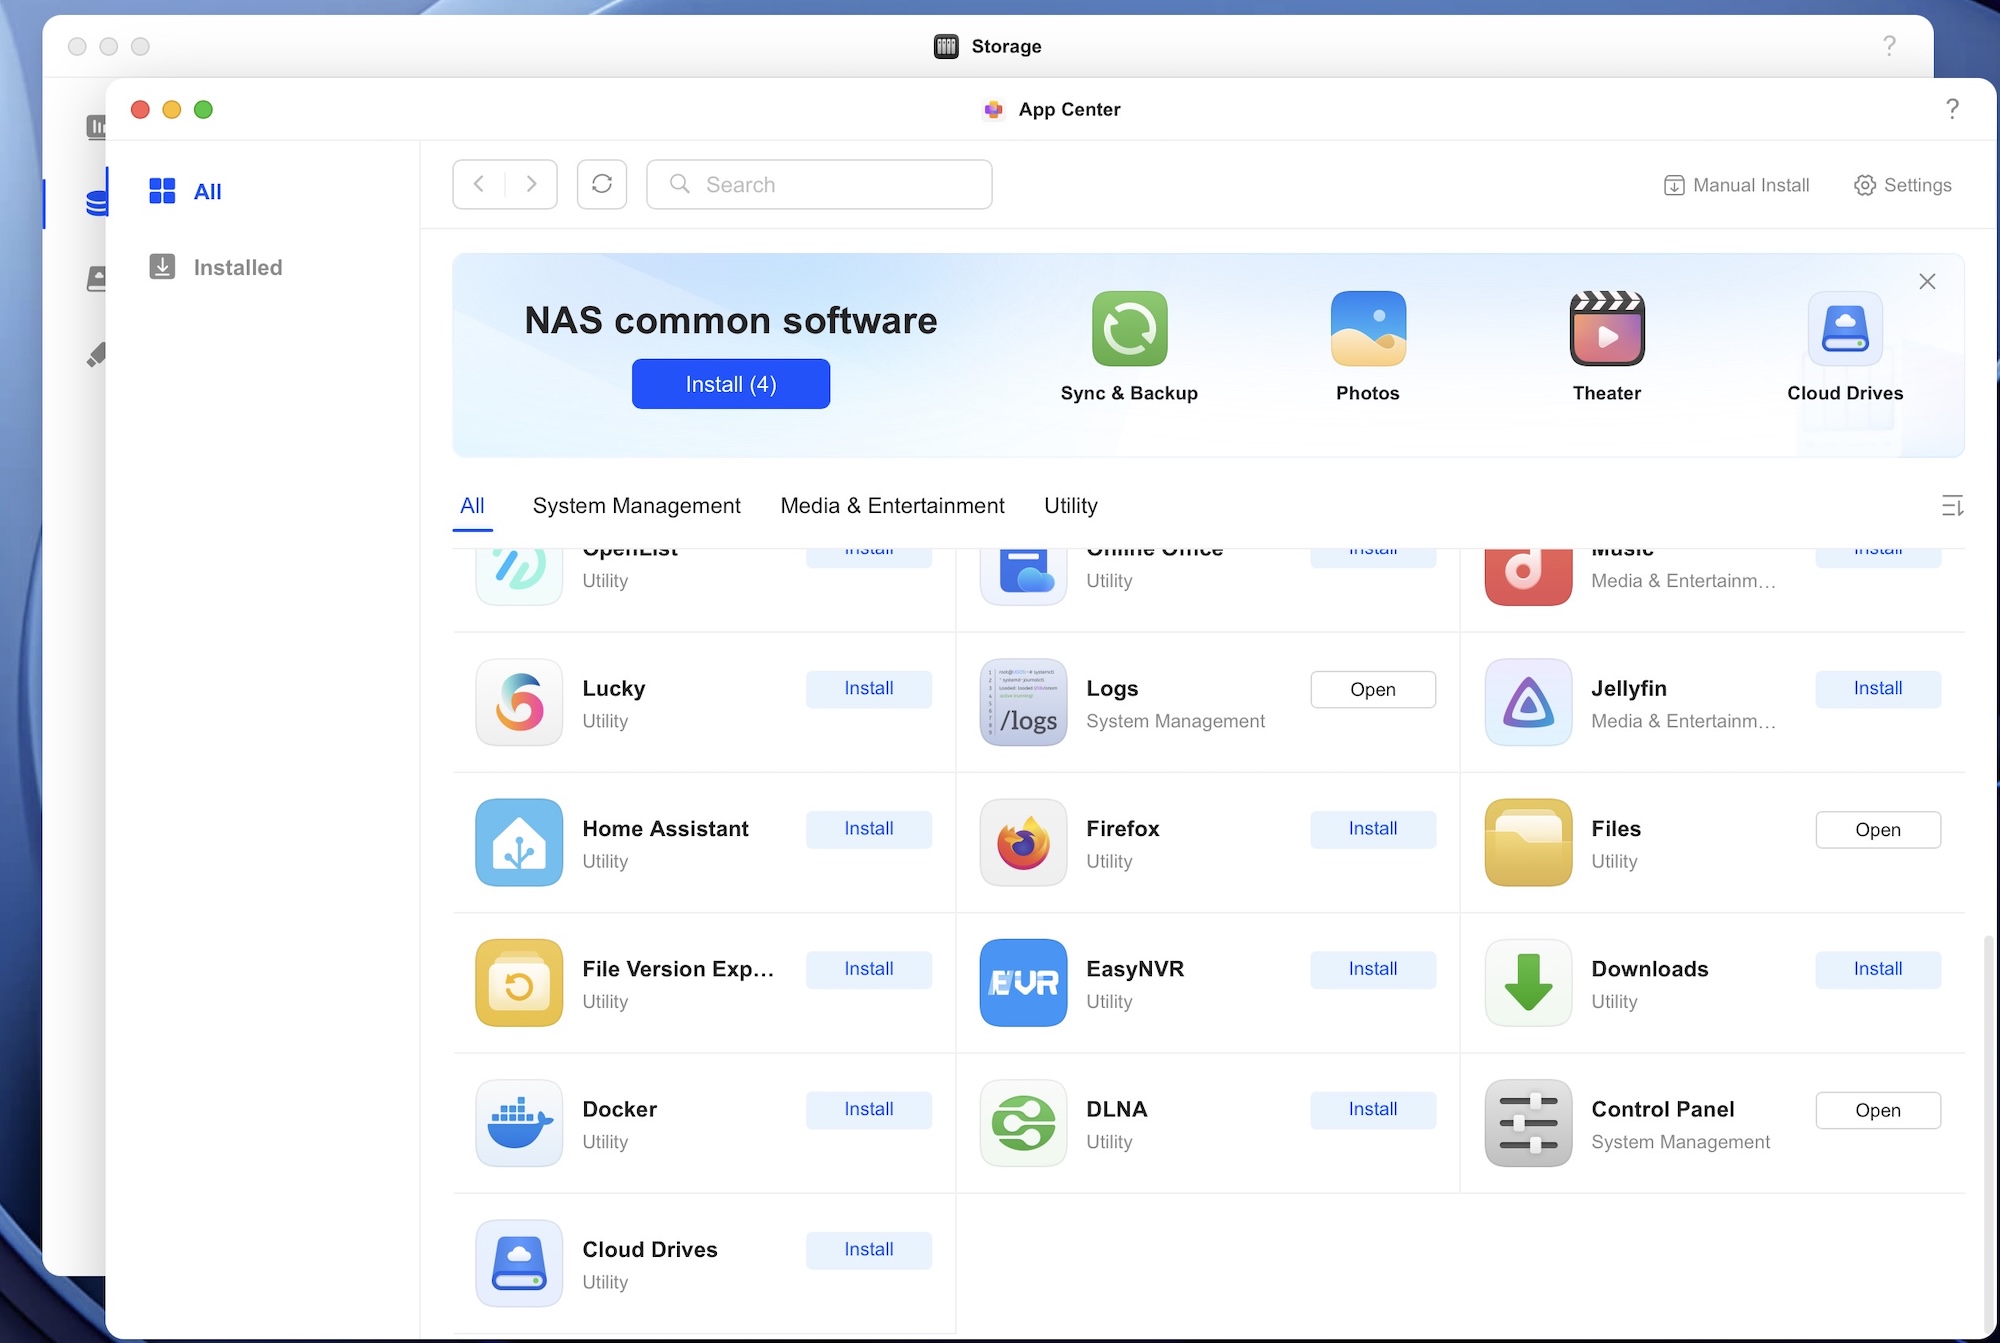Screen dimensions: 2000x1343
Task: Click the forward navigation arrow
Action: [x=531, y=184]
